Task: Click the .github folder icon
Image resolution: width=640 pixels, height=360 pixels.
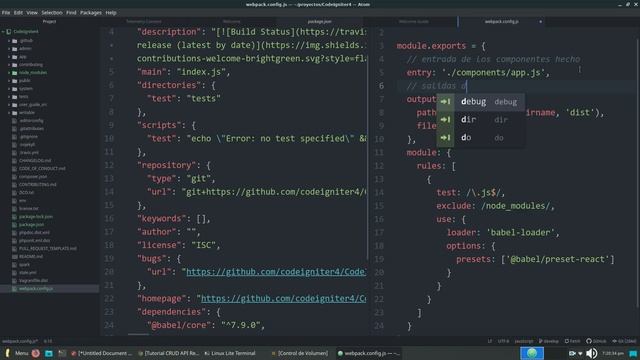Action: [x=15, y=40]
